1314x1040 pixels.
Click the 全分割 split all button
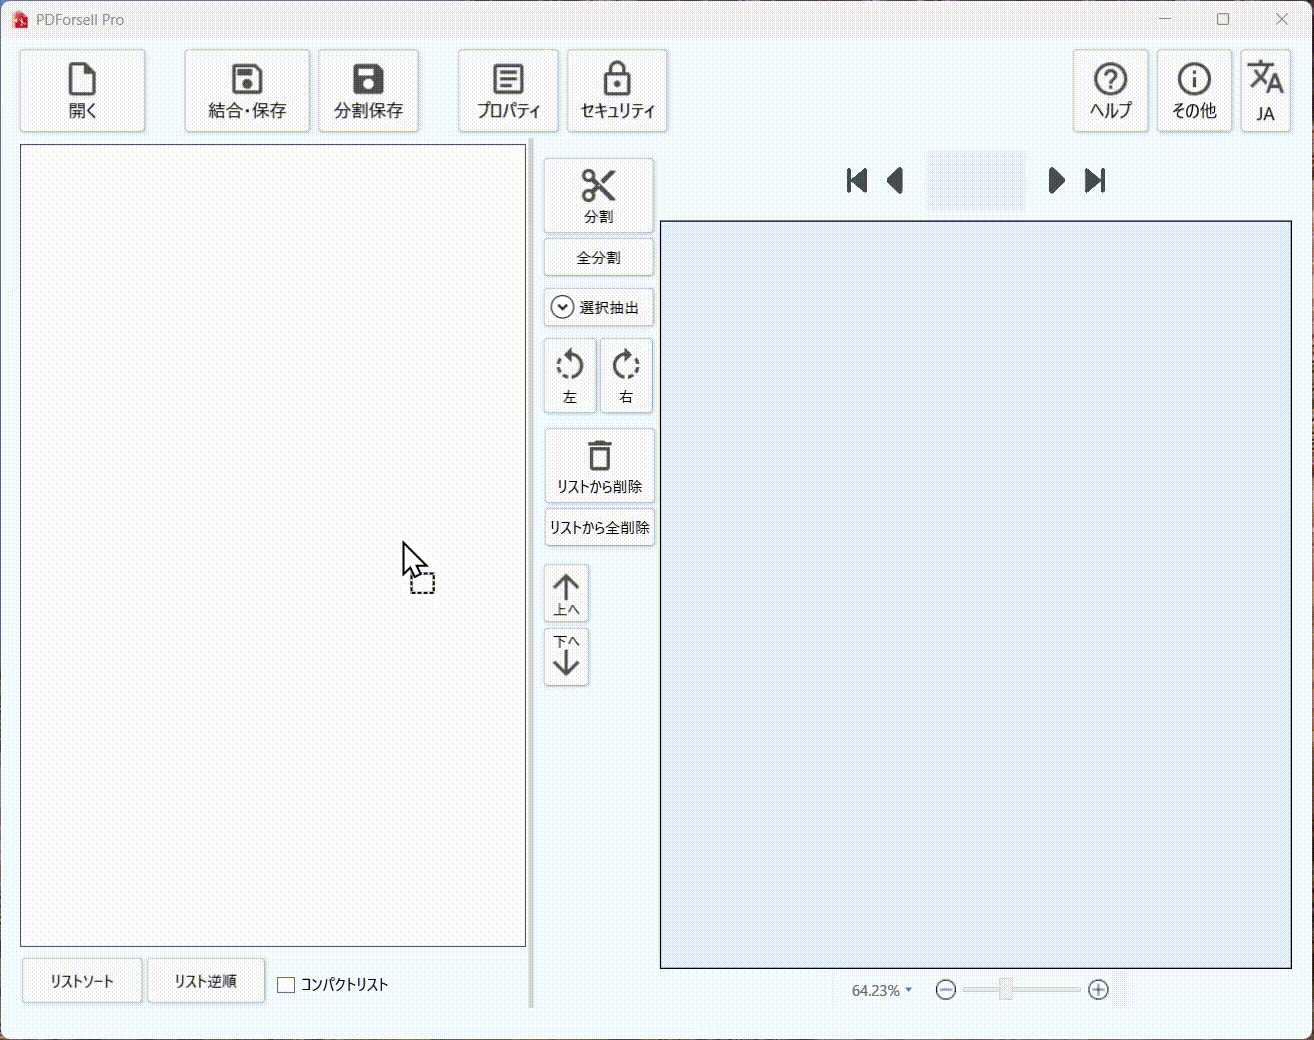598,257
